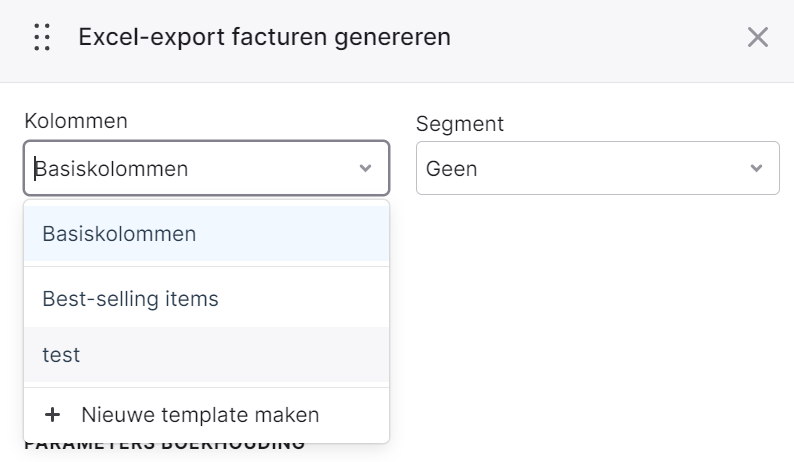Close the Excel-export facturen dialog

pos(758,37)
